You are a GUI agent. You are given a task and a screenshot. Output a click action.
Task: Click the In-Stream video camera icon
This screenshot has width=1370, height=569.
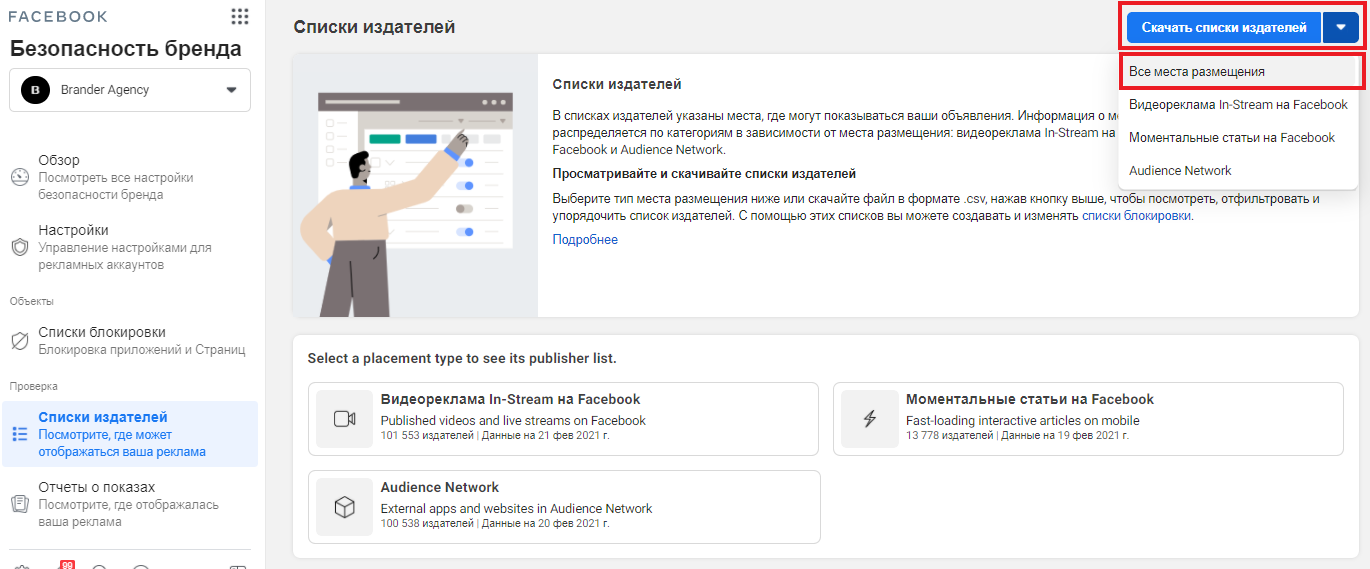click(344, 419)
